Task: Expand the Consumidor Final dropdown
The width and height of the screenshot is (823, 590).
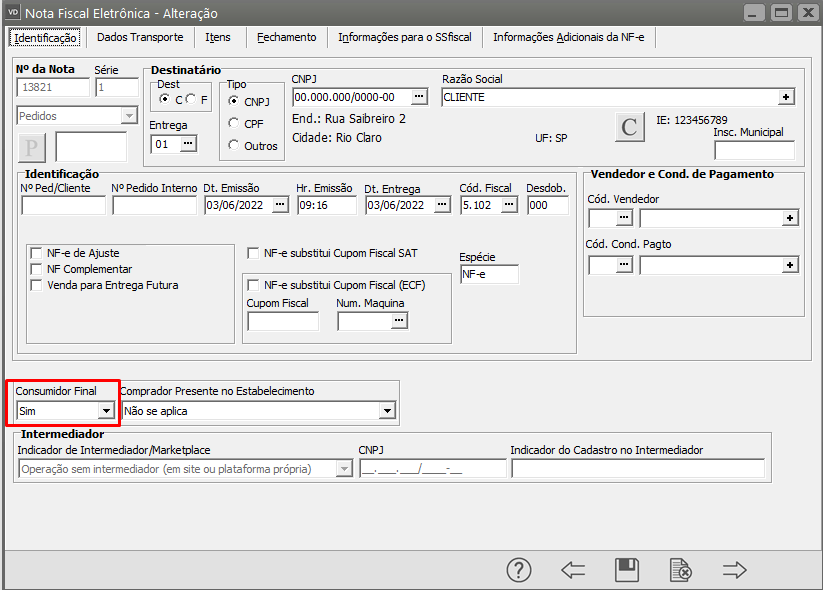Action: tap(105, 411)
